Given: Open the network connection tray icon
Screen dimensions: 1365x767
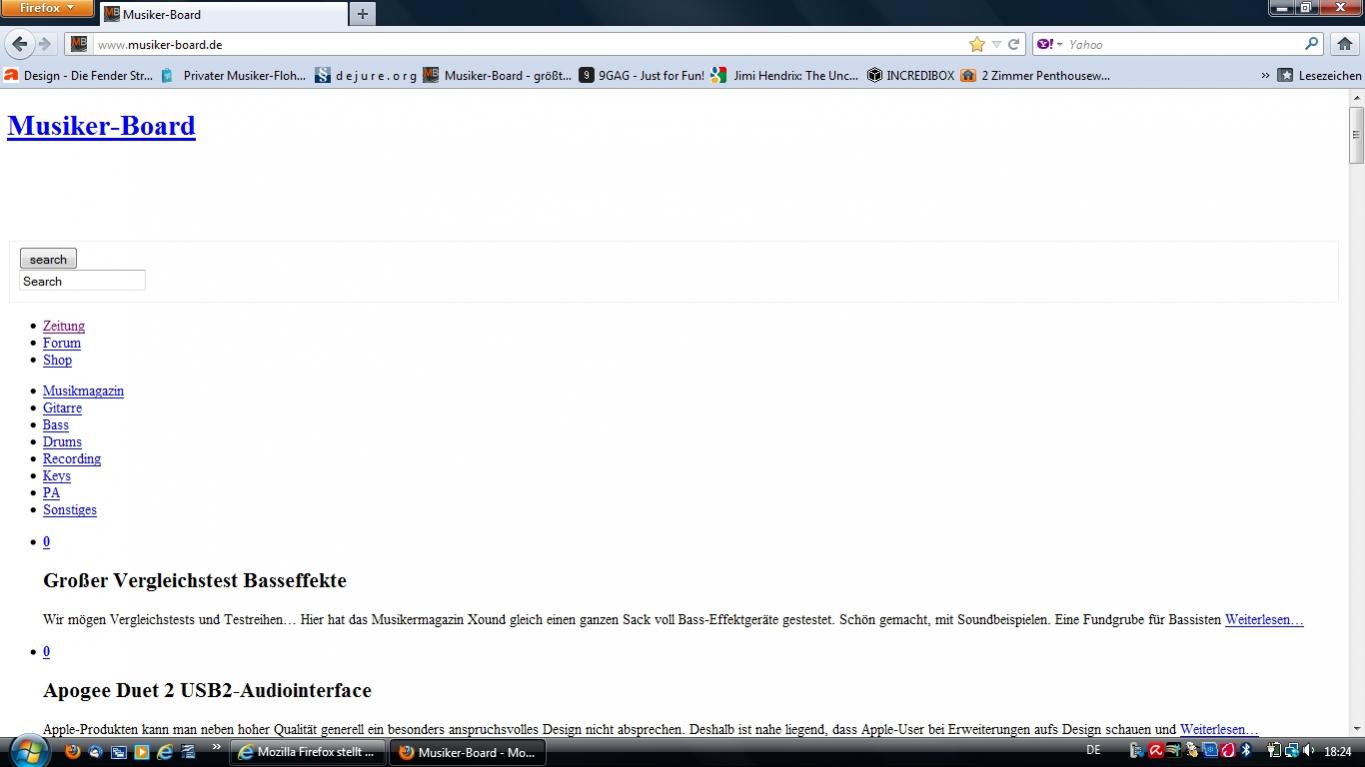Looking at the screenshot, I should pos(1291,751).
